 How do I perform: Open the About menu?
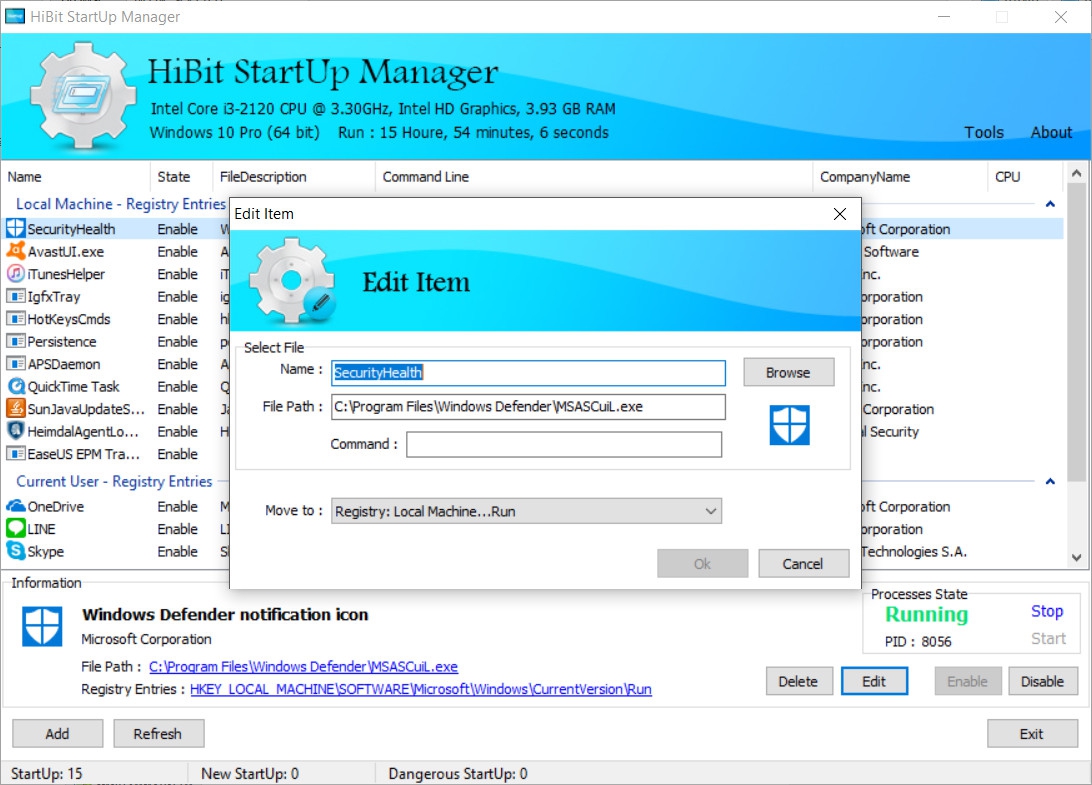[x=1051, y=132]
